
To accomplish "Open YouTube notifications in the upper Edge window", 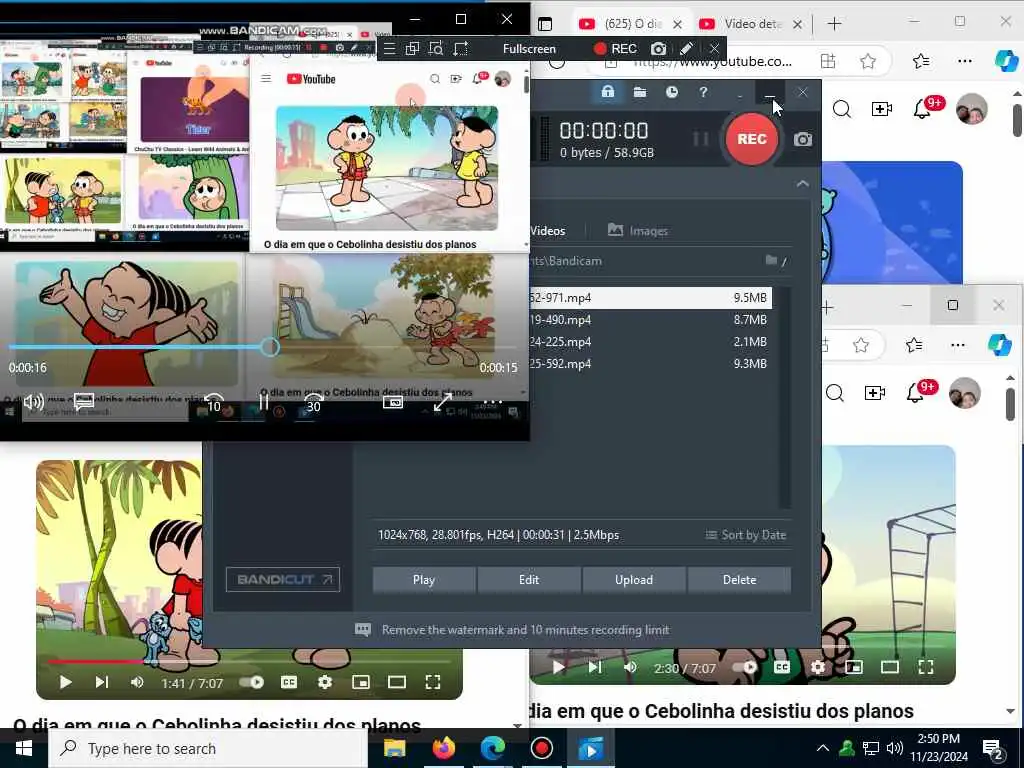I will 922,109.
